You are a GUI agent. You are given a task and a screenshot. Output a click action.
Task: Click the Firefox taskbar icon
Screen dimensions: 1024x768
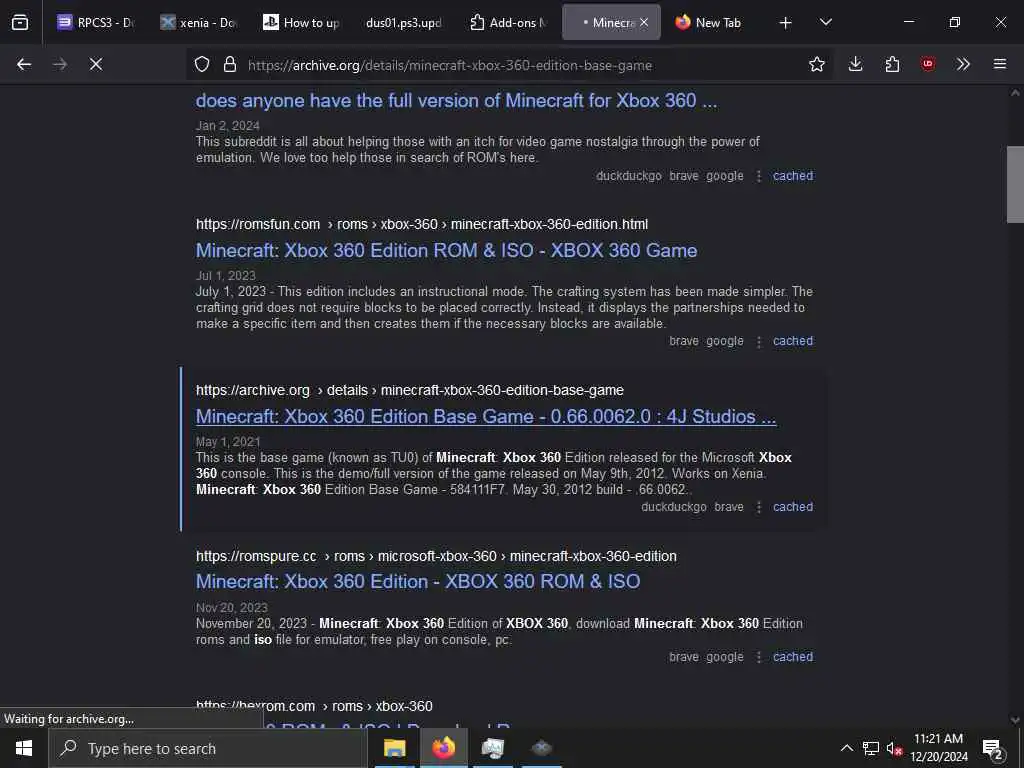[443, 748]
